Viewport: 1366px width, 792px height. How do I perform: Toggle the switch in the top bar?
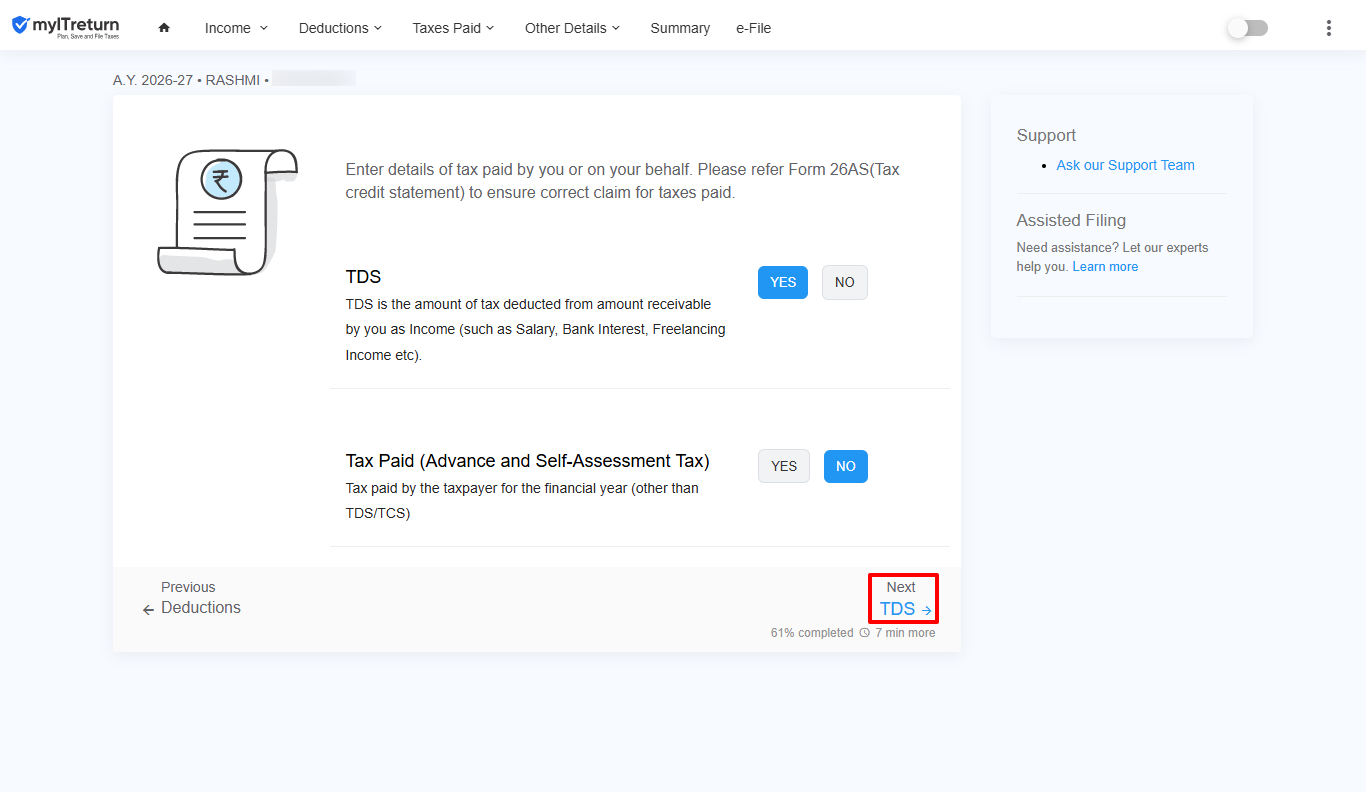tap(1247, 28)
